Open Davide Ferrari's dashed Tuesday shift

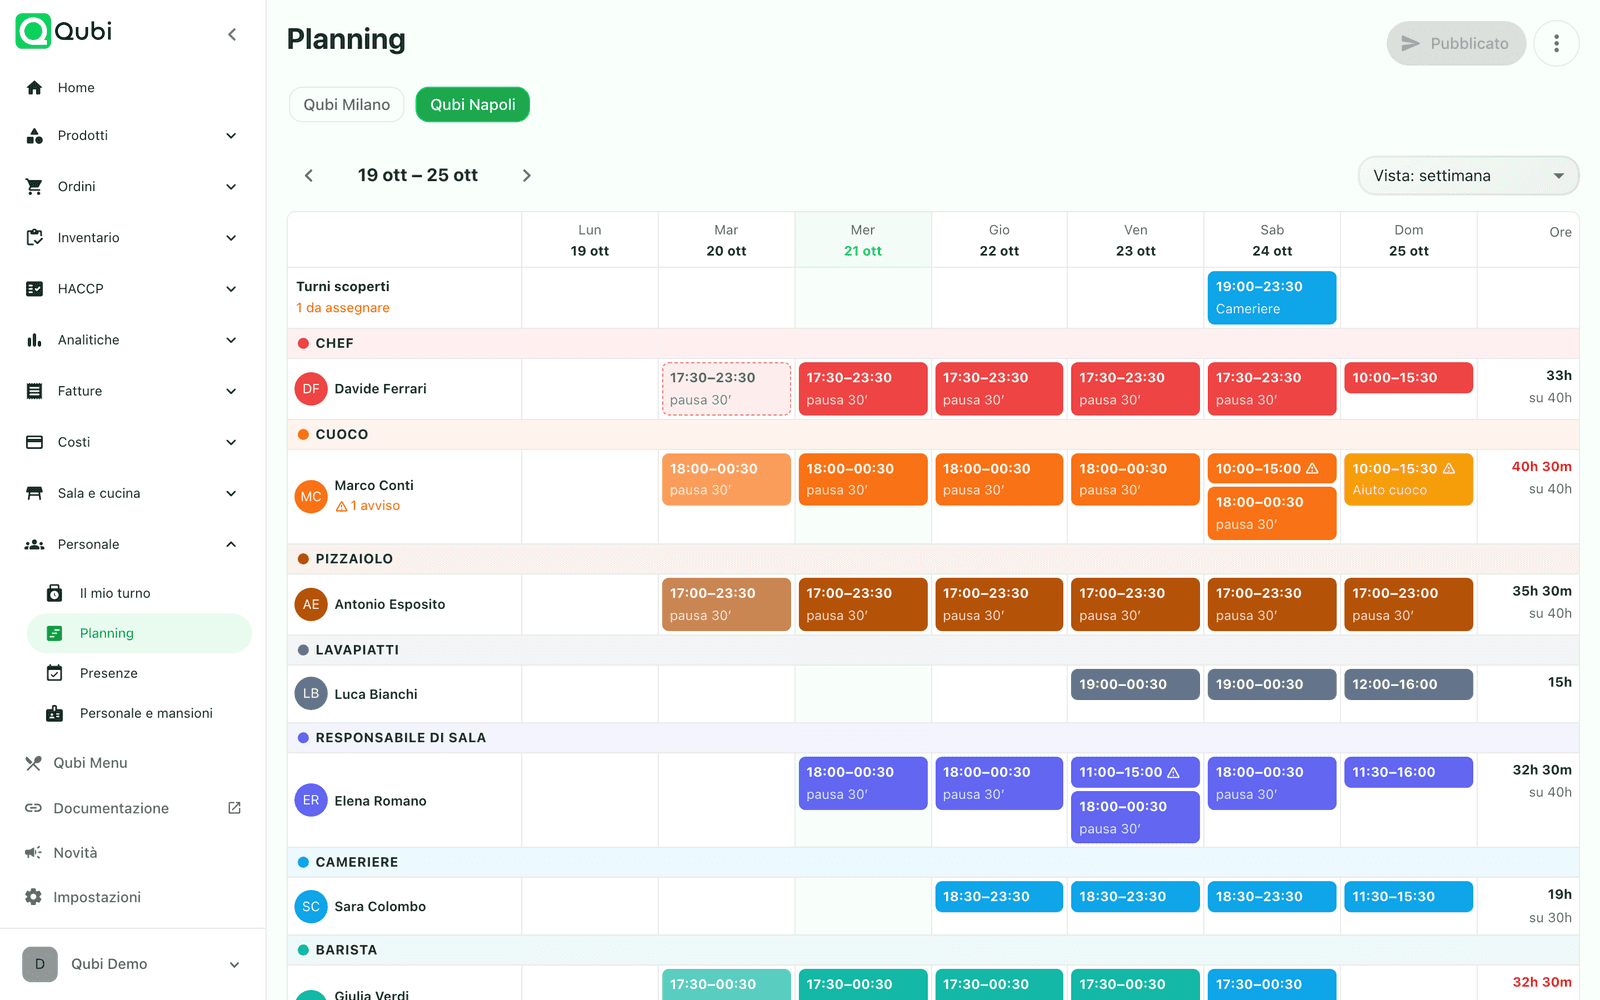[726, 389]
